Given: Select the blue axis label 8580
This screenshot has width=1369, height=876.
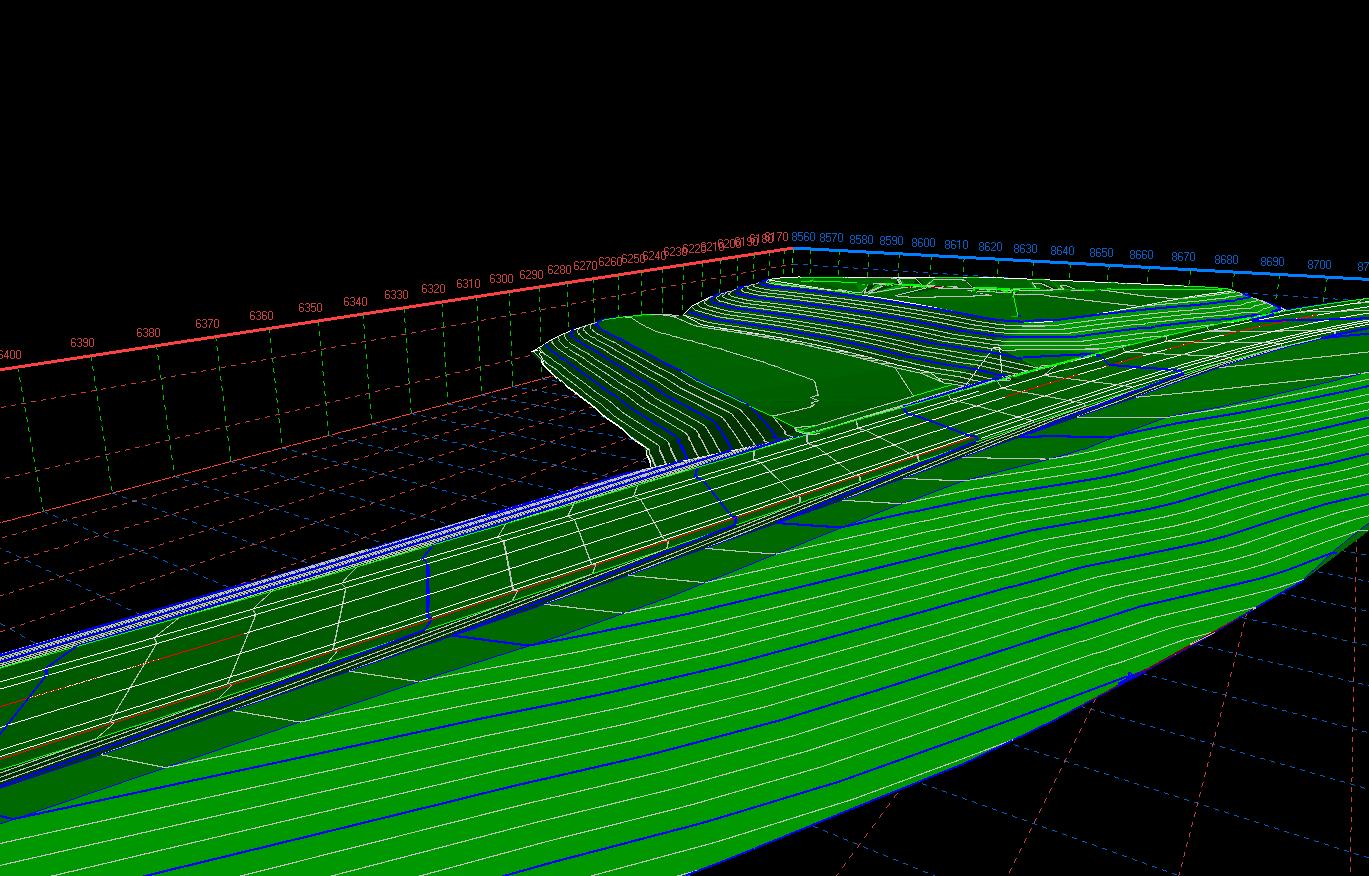Looking at the screenshot, I should click(x=861, y=240).
